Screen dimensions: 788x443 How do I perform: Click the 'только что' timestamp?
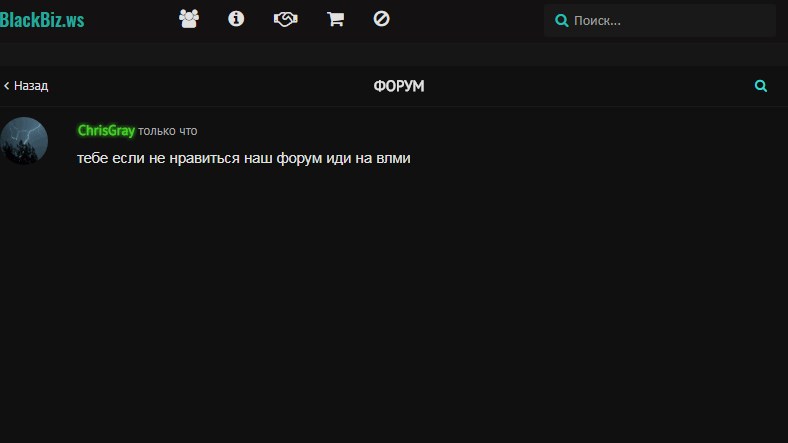point(168,131)
